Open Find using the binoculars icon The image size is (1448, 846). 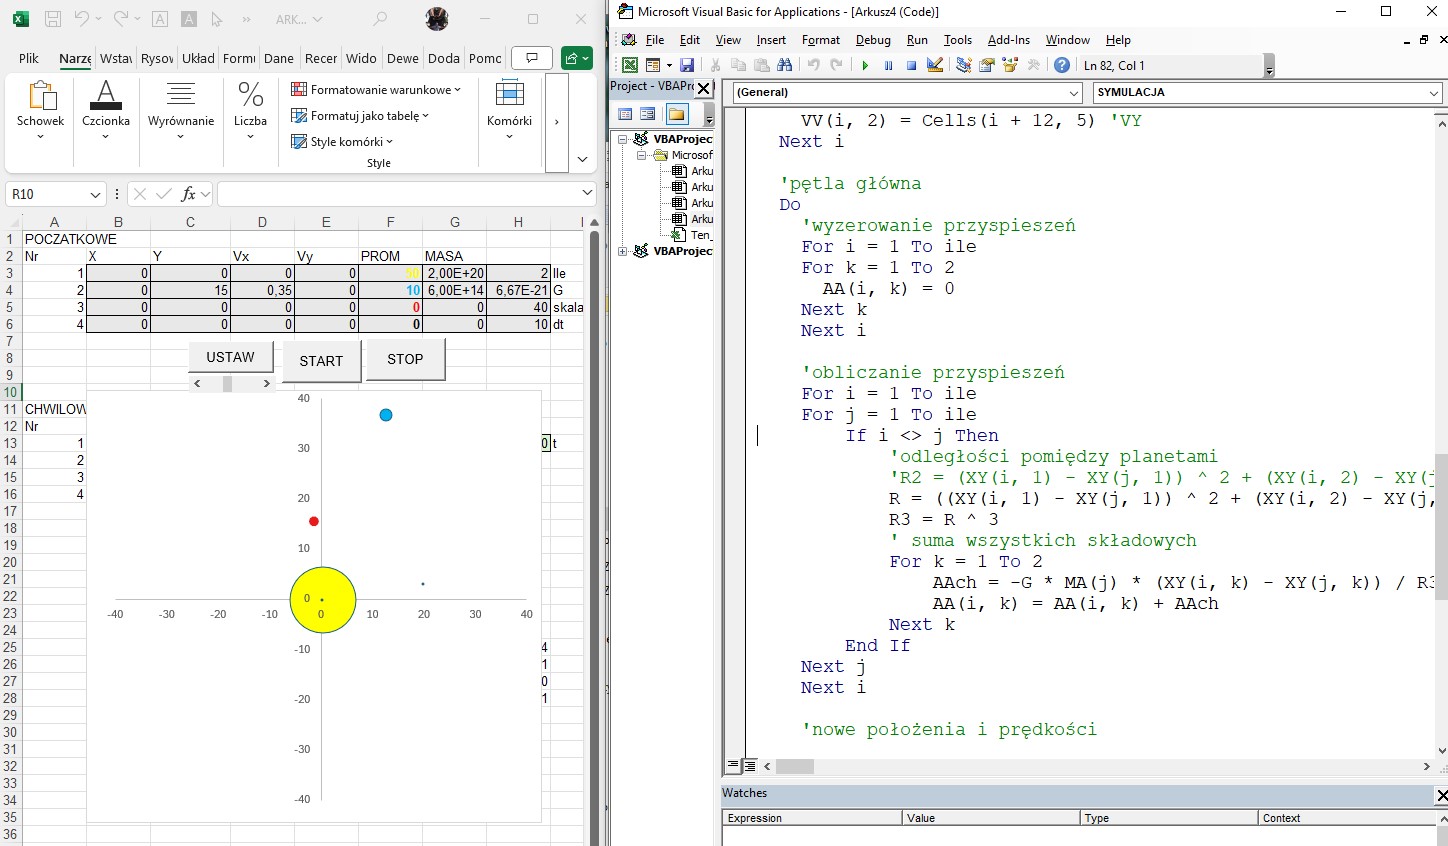click(785, 66)
